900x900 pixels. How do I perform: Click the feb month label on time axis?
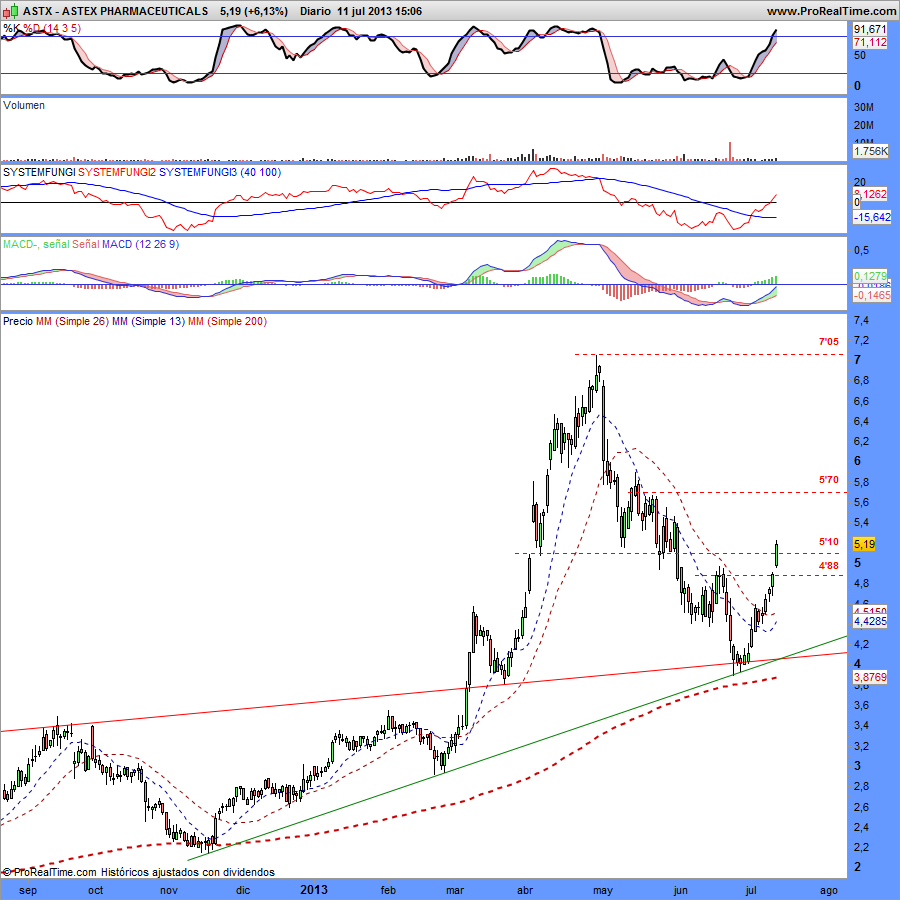388,890
